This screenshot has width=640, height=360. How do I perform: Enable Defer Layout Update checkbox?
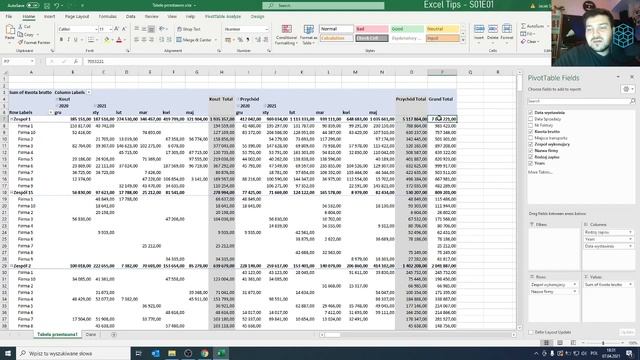pyautogui.click(x=531, y=332)
